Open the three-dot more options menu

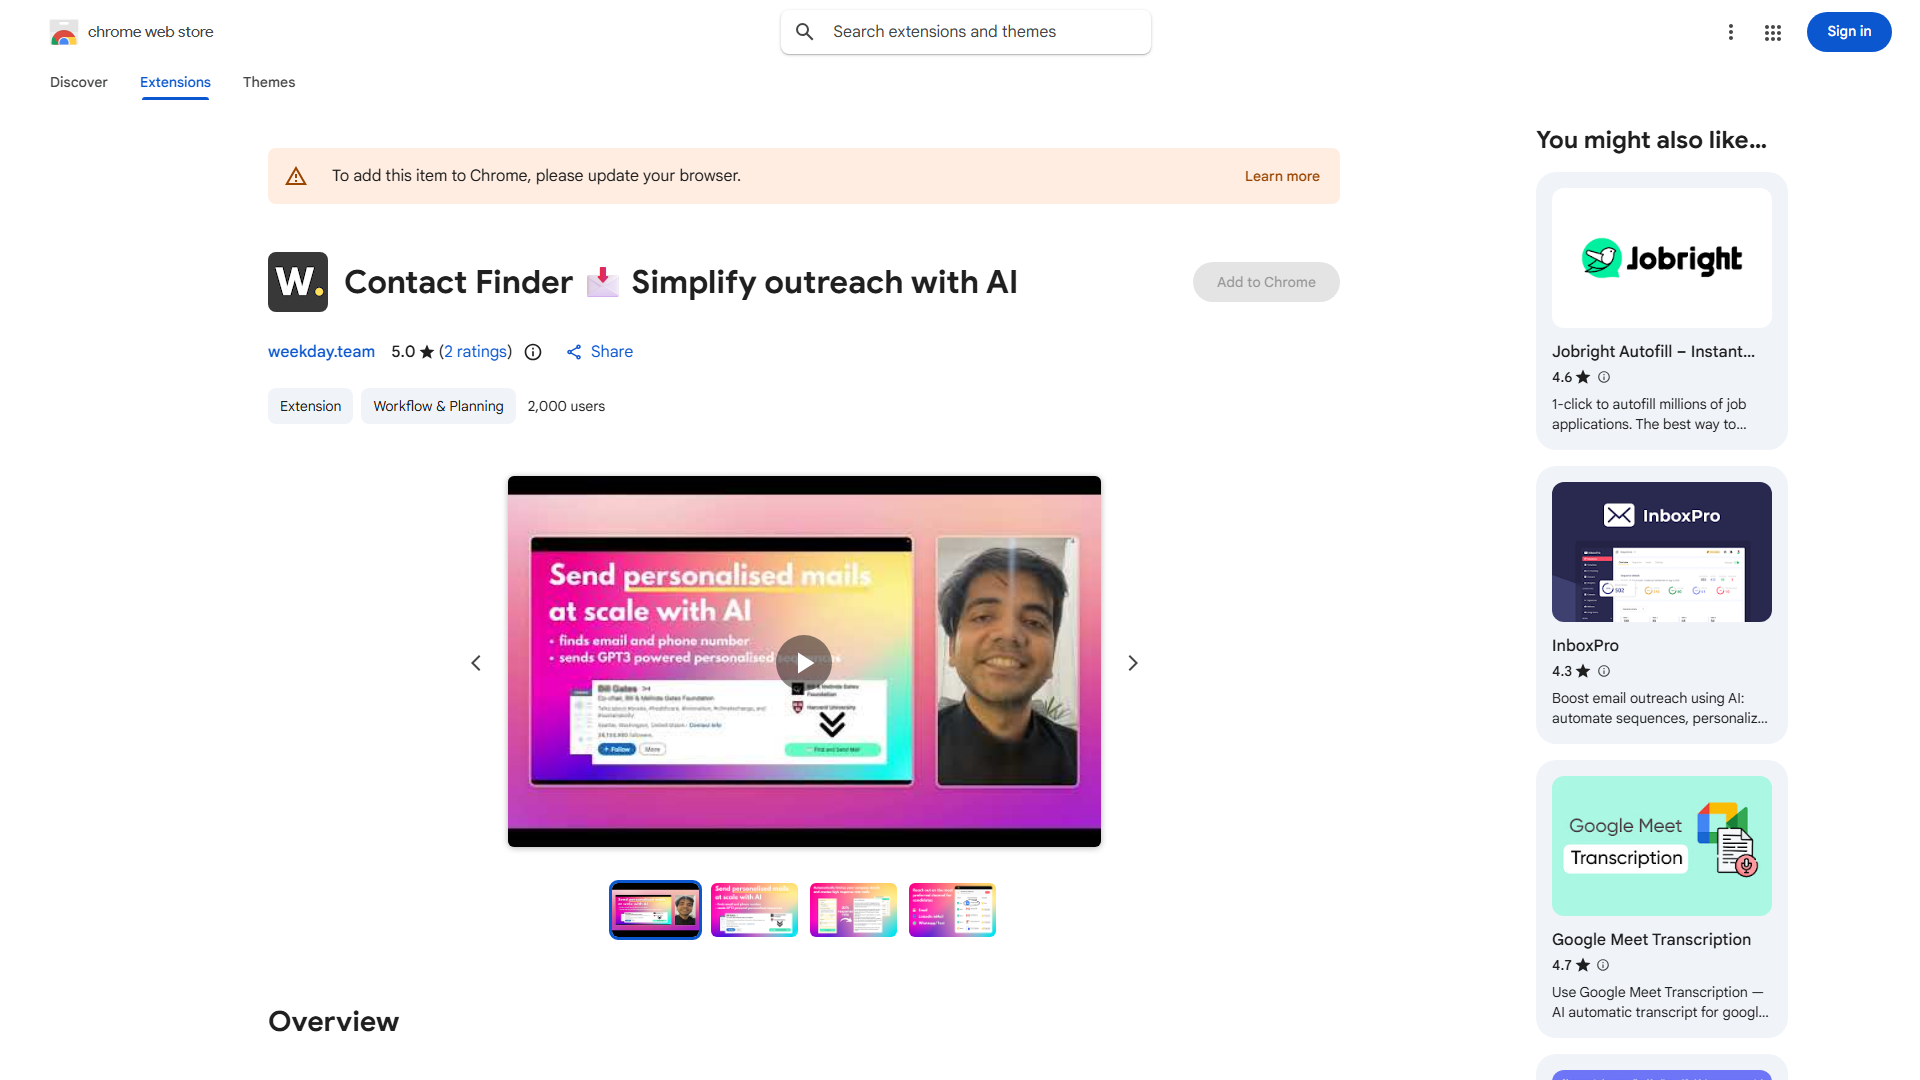point(1731,32)
